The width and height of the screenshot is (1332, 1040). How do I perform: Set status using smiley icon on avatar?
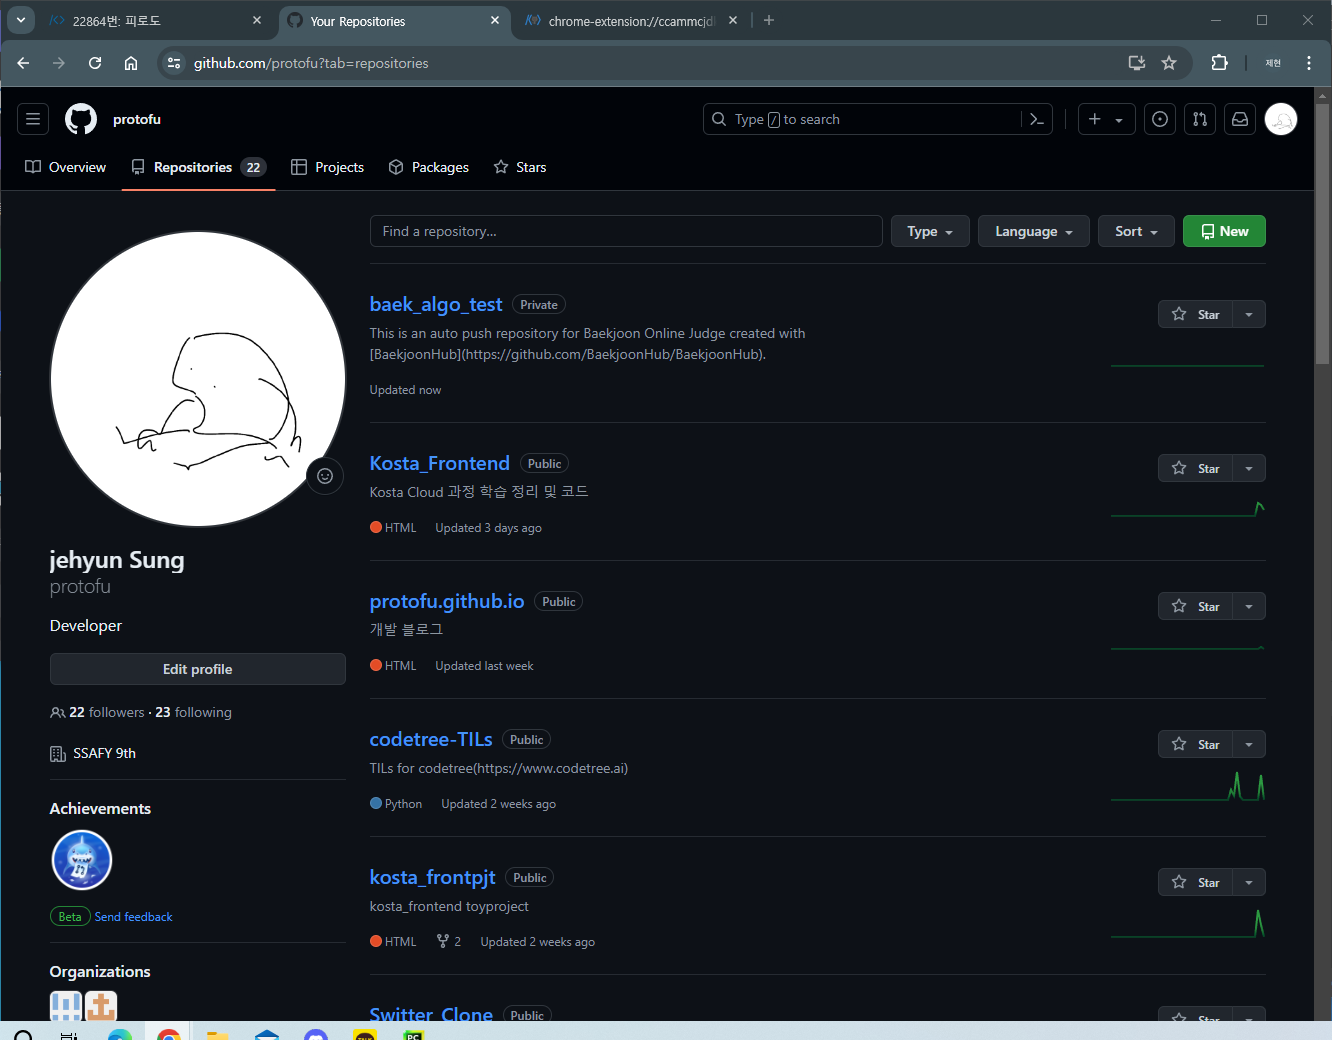point(325,476)
